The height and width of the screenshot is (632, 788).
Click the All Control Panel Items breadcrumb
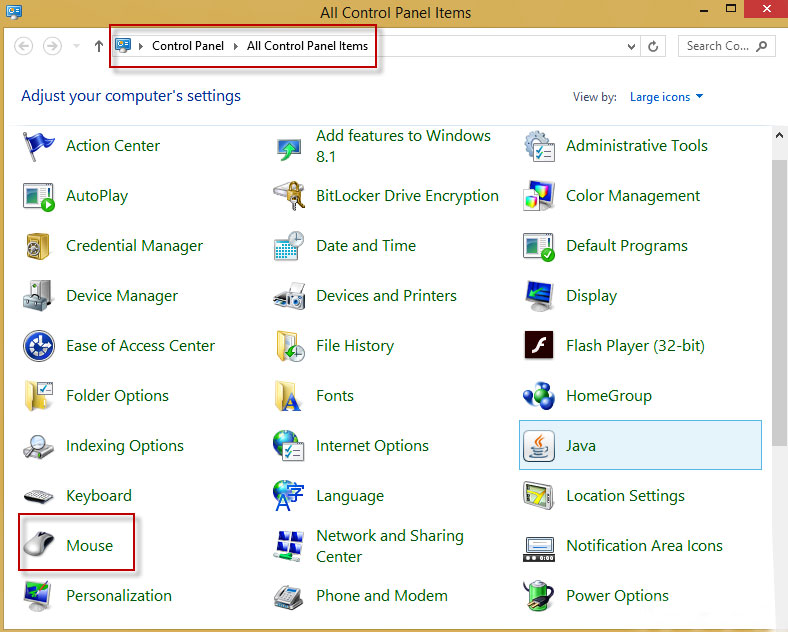click(x=307, y=46)
